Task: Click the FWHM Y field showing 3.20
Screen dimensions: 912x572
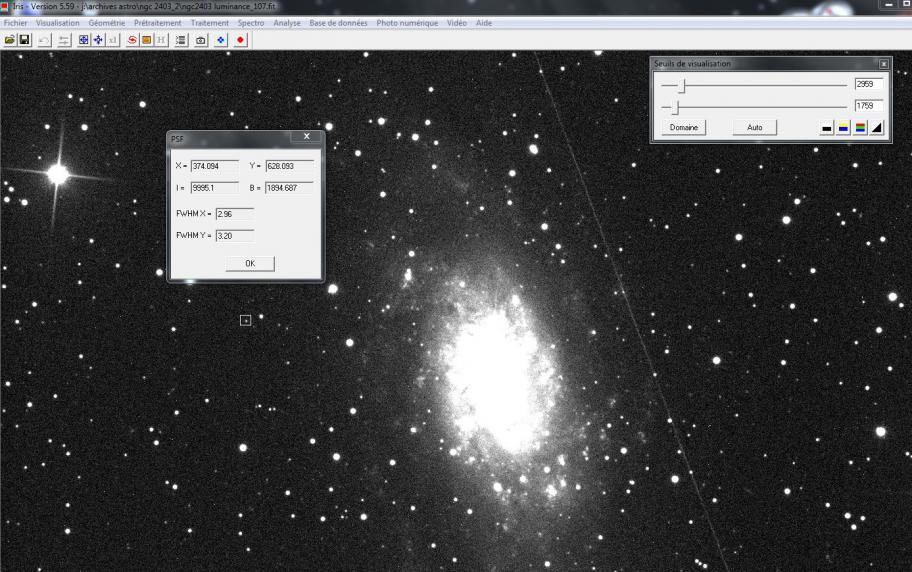Action: coord(235,236)
